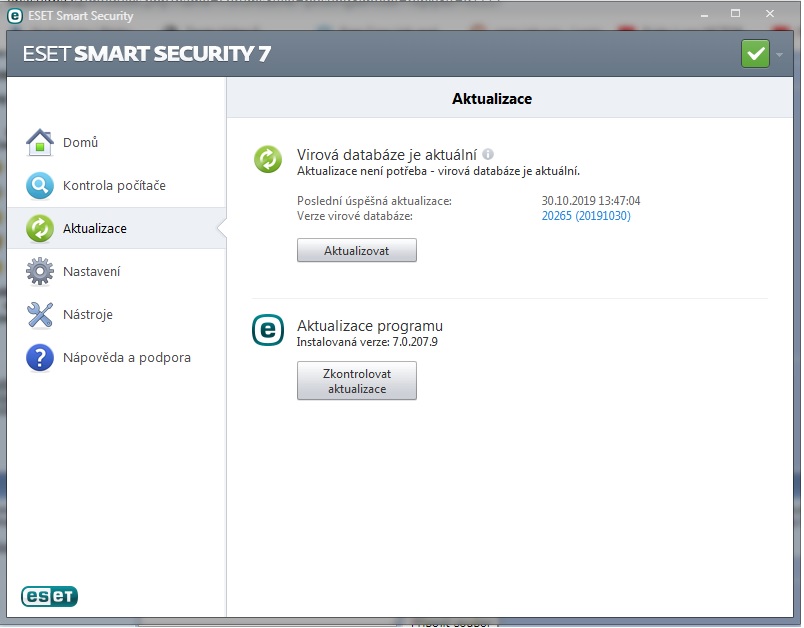Click the green Aktualizace sidebar icon
804x628 pixels.
[x=39, y=229]
